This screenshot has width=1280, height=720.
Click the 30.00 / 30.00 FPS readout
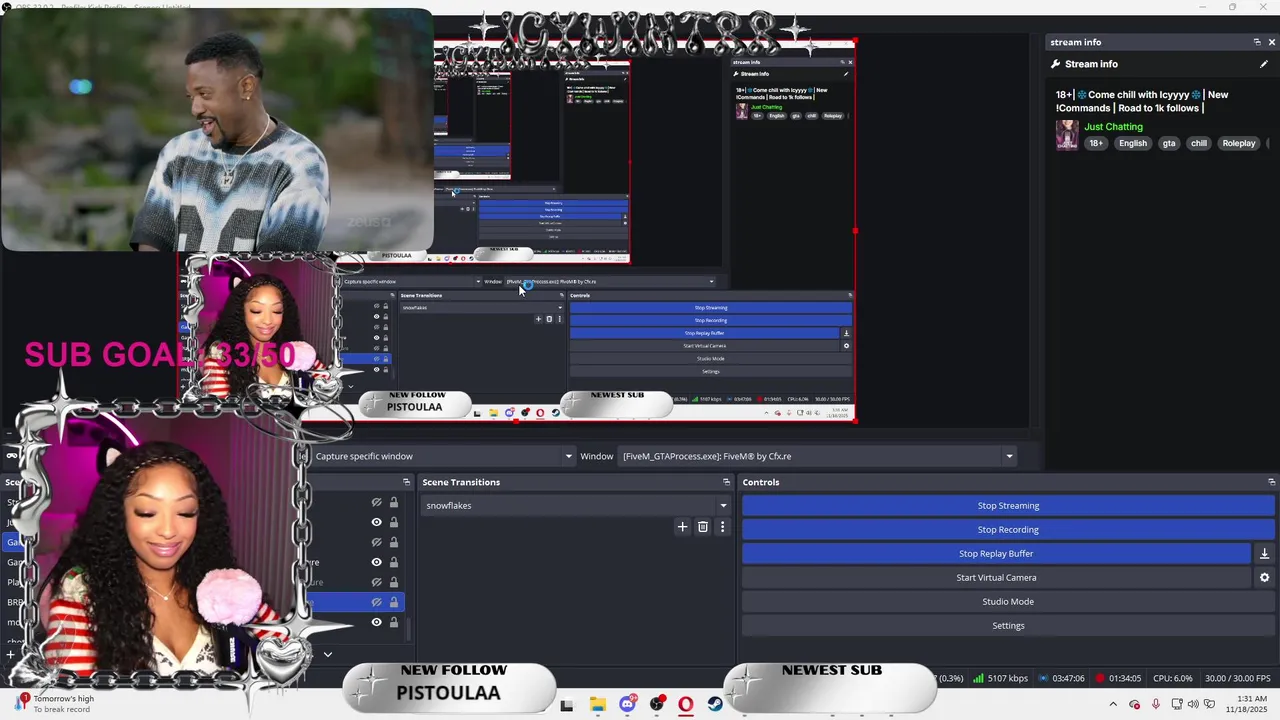[x=1238, y=678]
